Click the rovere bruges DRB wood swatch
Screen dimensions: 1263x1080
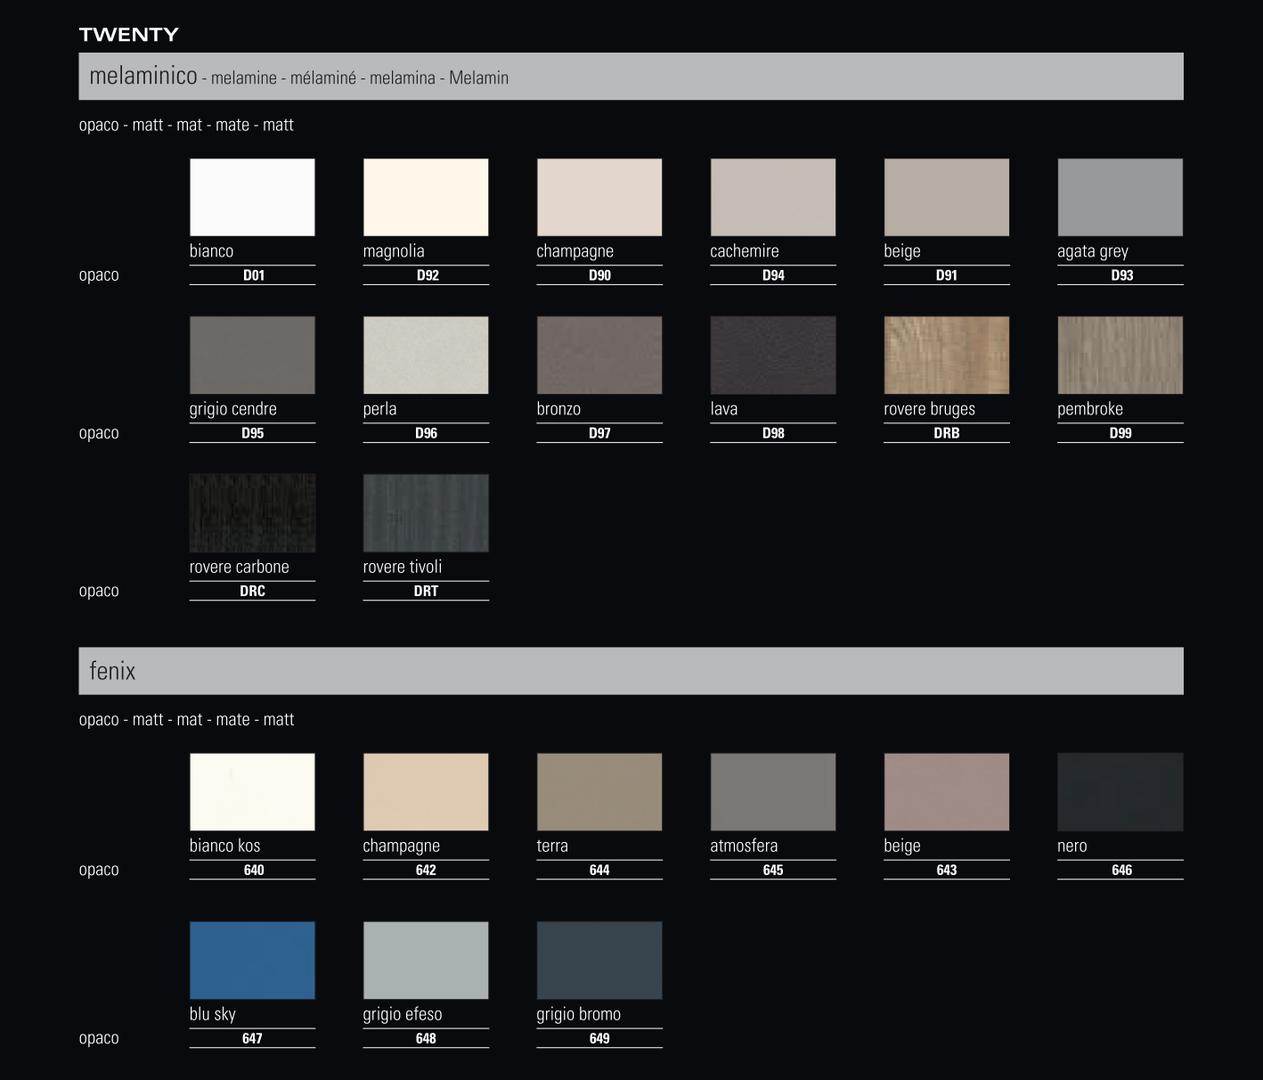(x=947, y=355)
